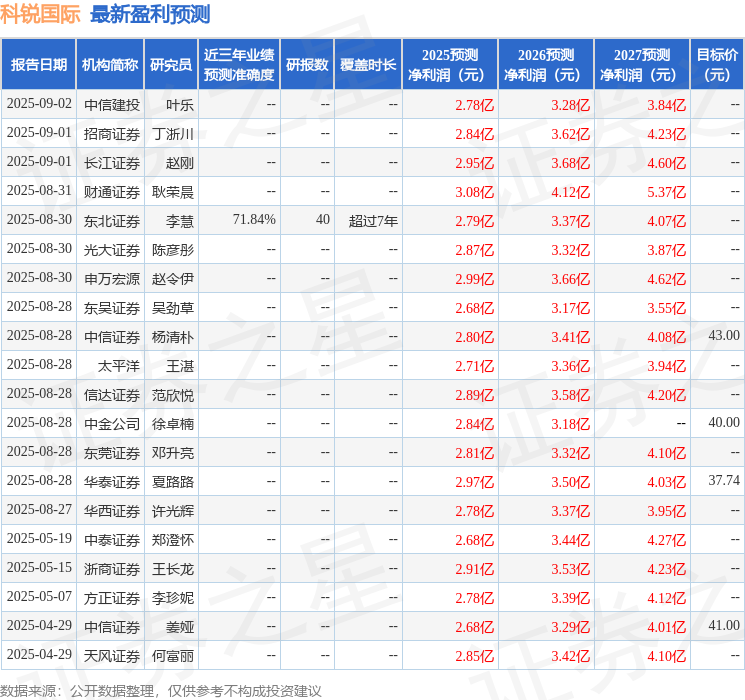This screenshot has height=700, width=745.
Task: Select the 申万宏源 institution cell
Action: [112, 279]
